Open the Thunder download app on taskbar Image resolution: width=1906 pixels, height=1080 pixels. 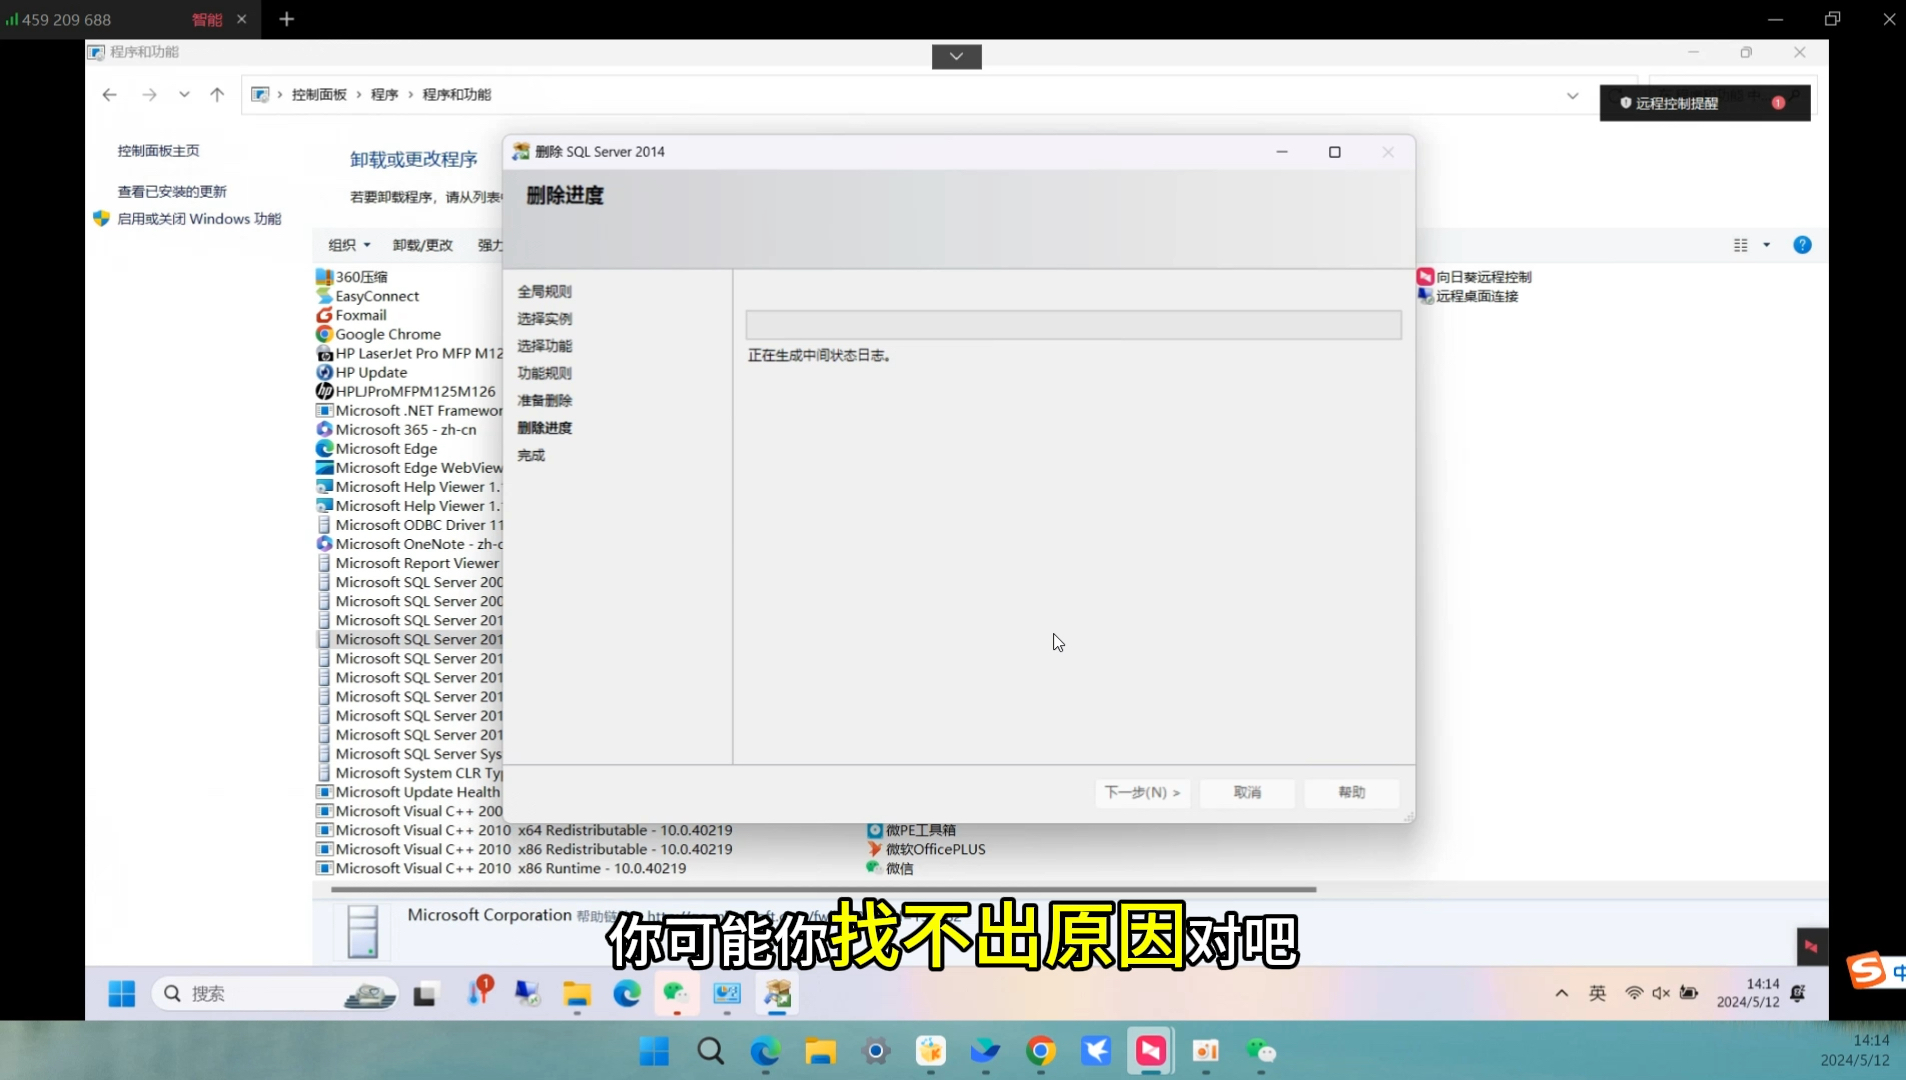coord(1097,1051)
